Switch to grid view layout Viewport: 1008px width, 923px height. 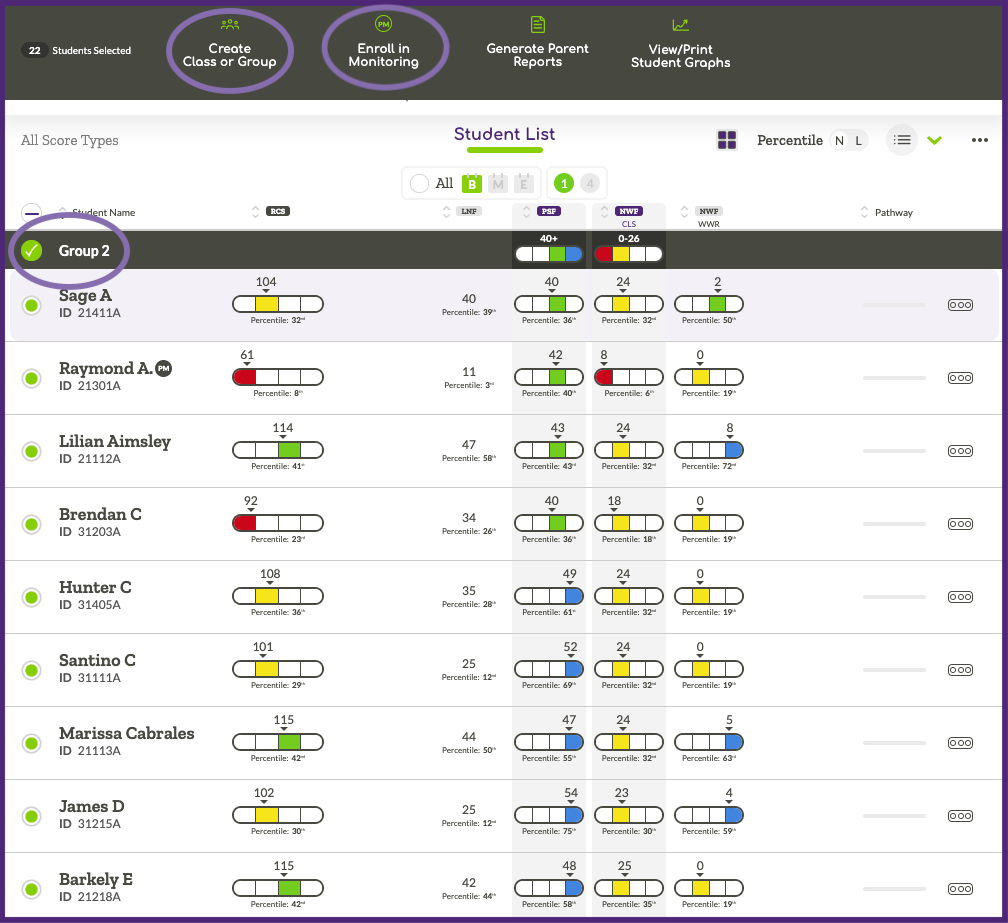727,140
